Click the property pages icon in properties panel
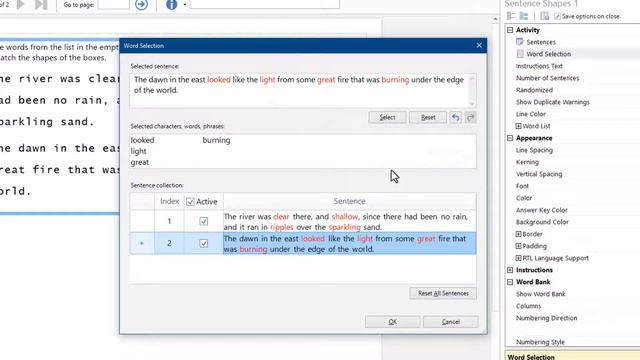The height and width of the screenshot is (360, 640). coord(544,16)
